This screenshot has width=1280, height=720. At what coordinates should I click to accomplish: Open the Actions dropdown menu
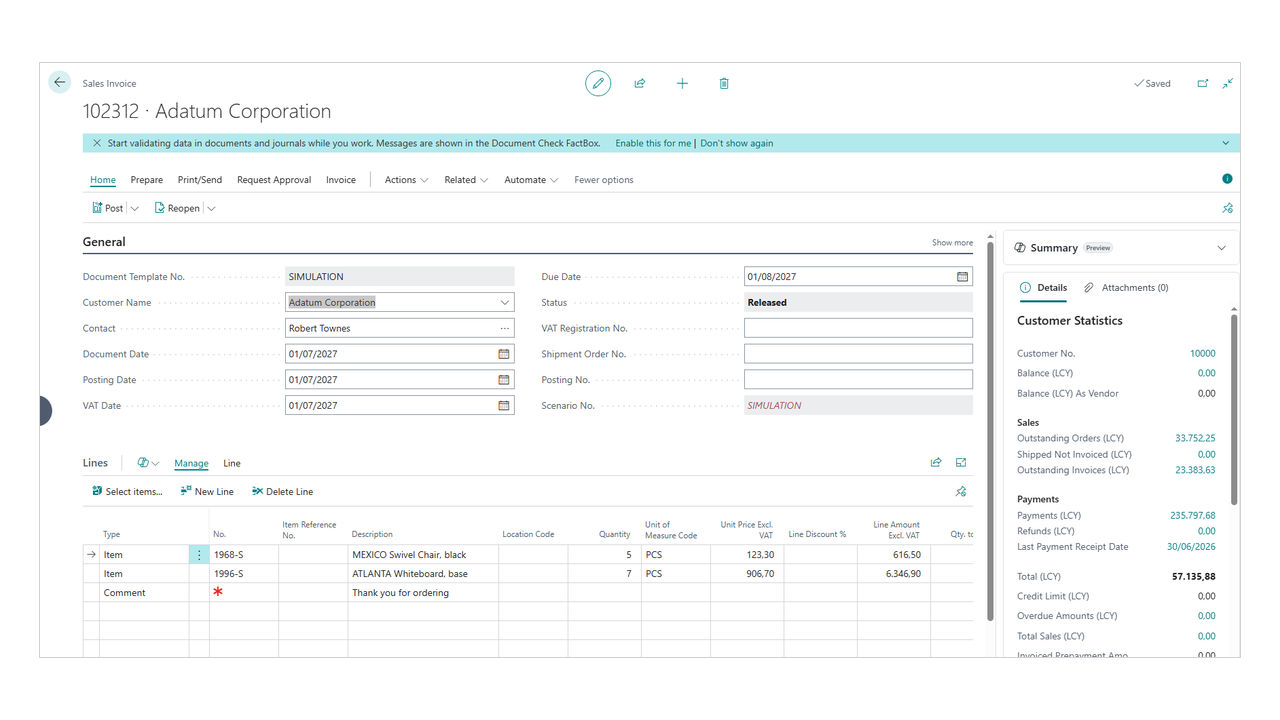click(x=406, y=180)
